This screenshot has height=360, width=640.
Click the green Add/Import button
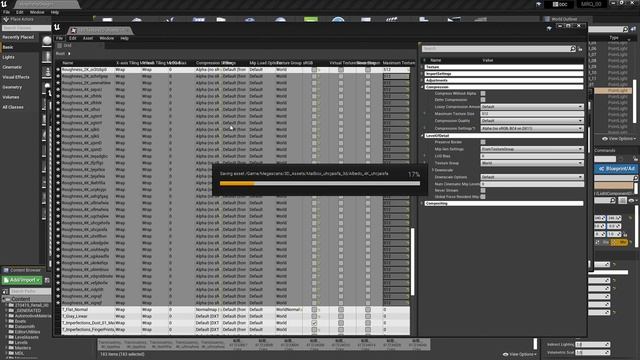point(22,280)
